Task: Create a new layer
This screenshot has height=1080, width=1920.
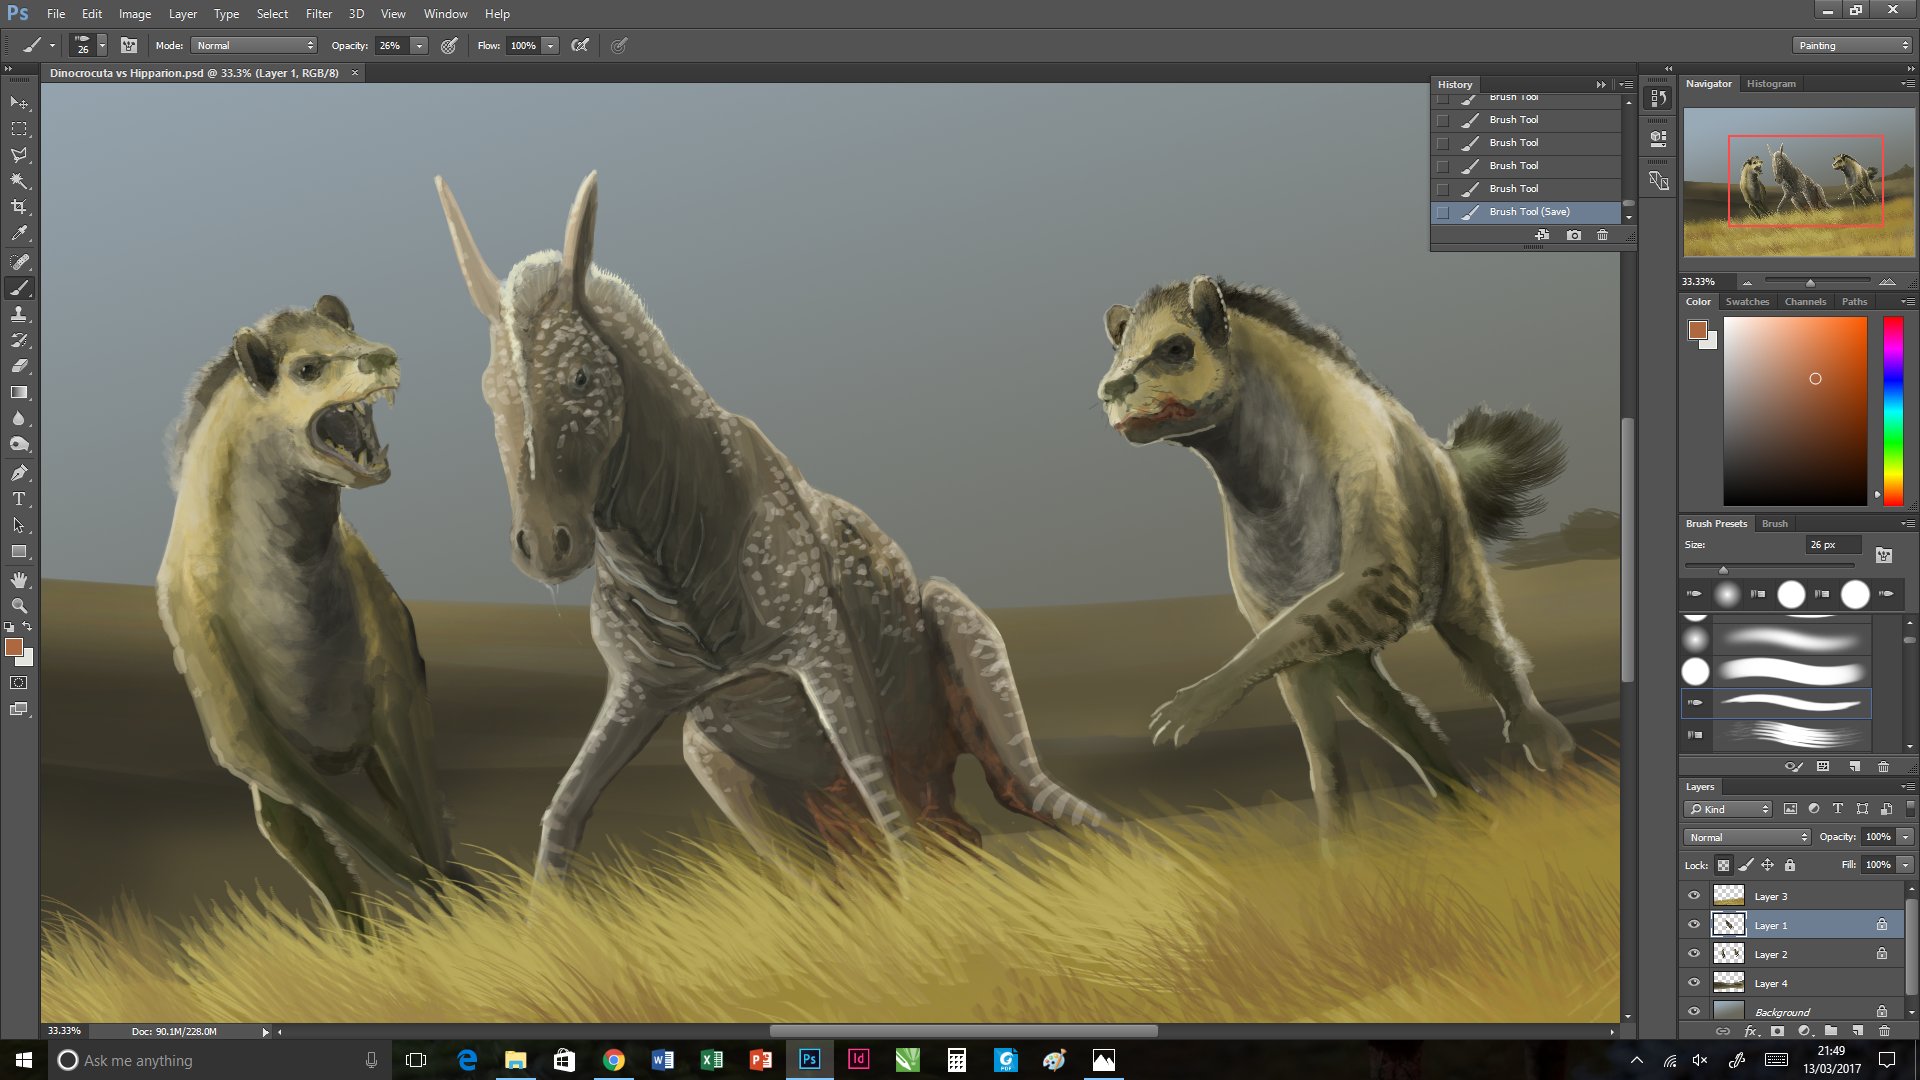Action: coord(1857,1031)
